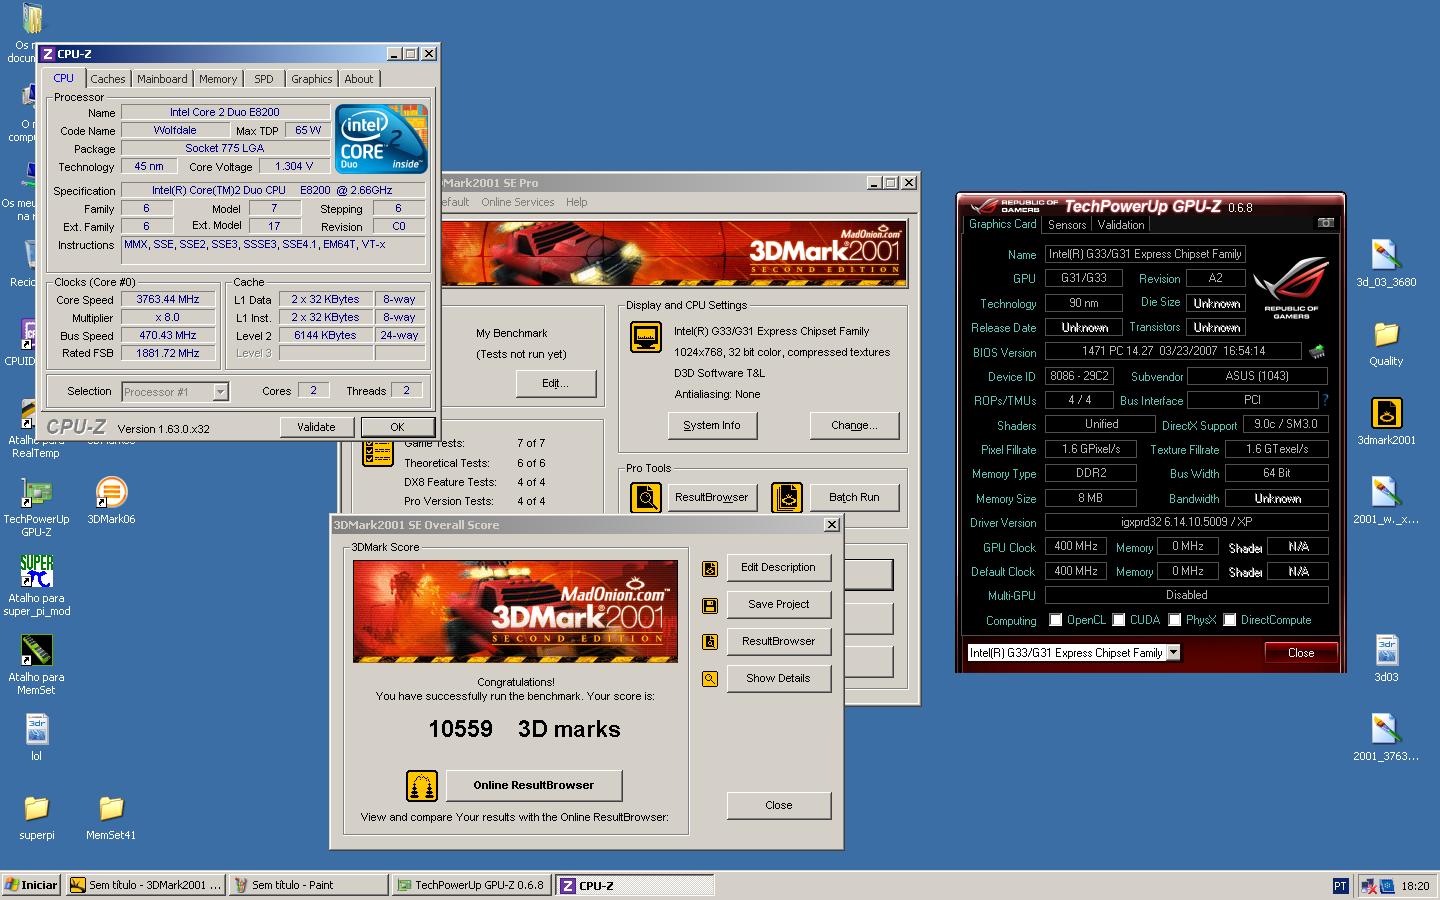Click the System Info button

pyautogui.click(x=712, y=425)
